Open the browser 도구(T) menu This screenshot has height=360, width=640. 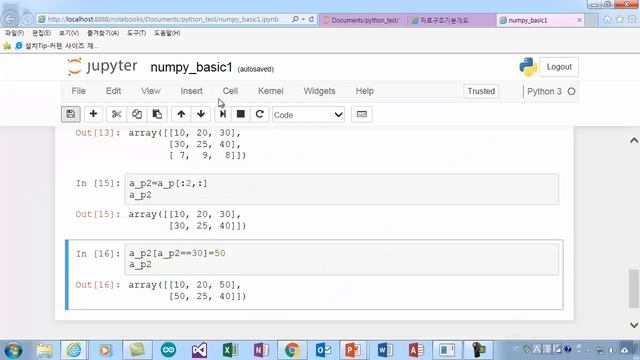point(136,33)
